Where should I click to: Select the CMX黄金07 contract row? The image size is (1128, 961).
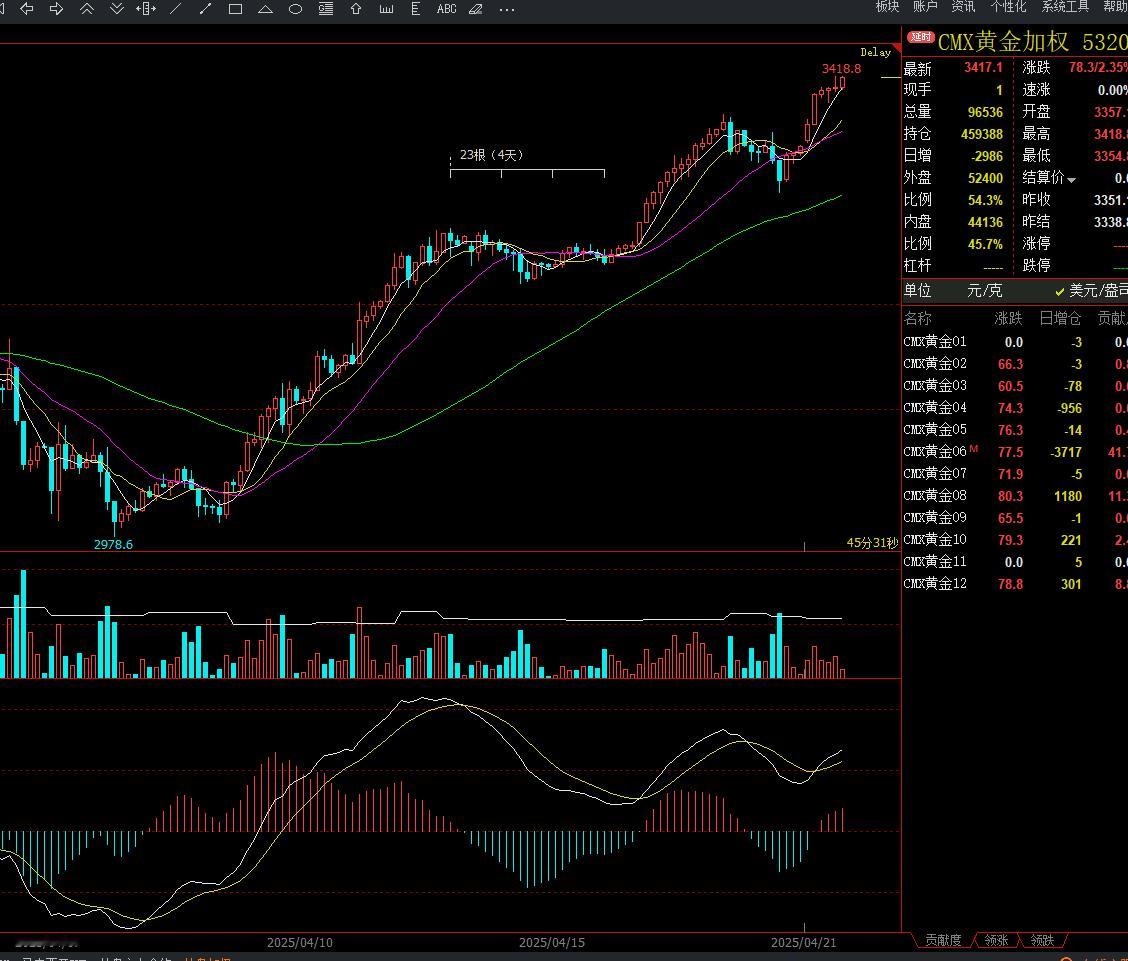click(1015, 474)
